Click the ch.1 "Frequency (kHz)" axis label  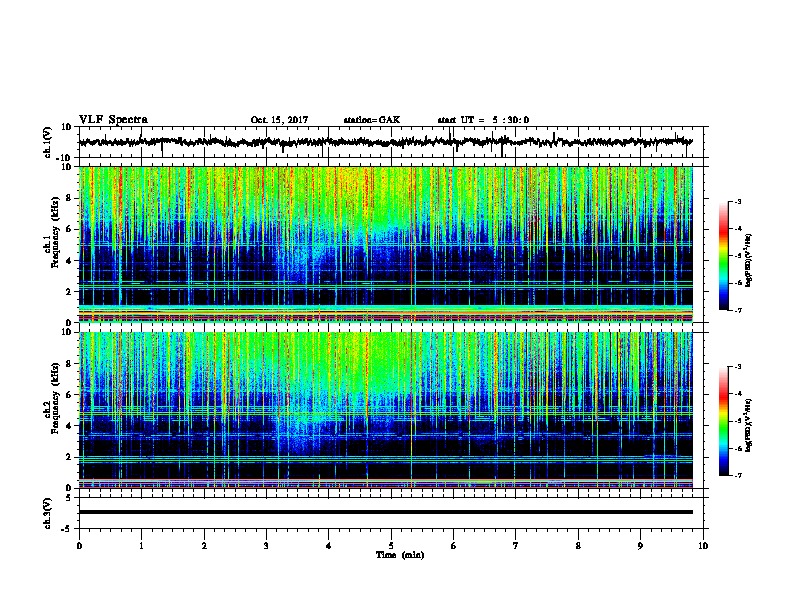point(55,233)
